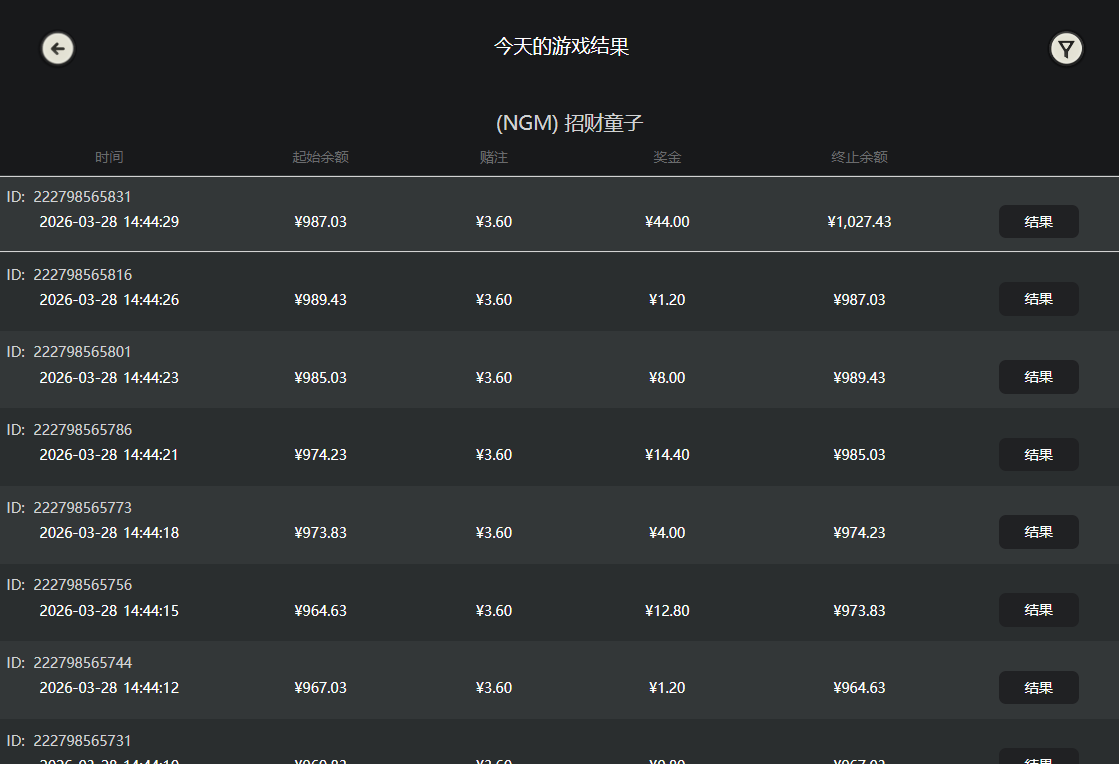The width and height of the screenshot is (1119, 764).
Task: Click the back arrow icon
Action: (57, 48)
